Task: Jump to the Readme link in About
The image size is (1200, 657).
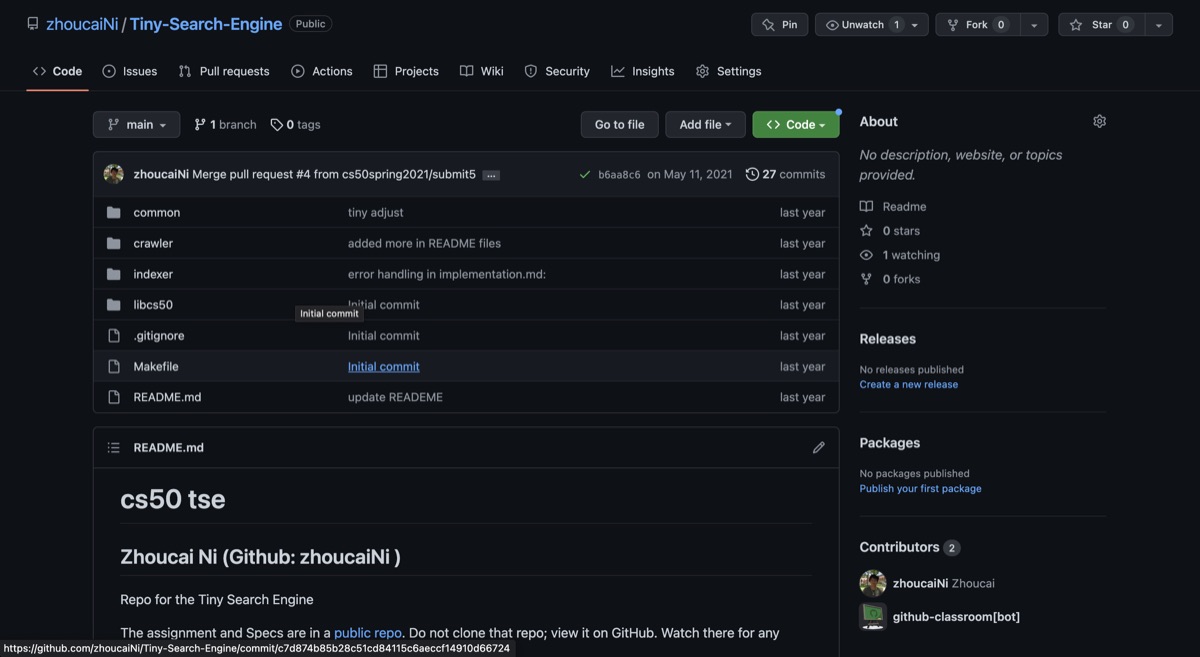Action: coord(893,207)
